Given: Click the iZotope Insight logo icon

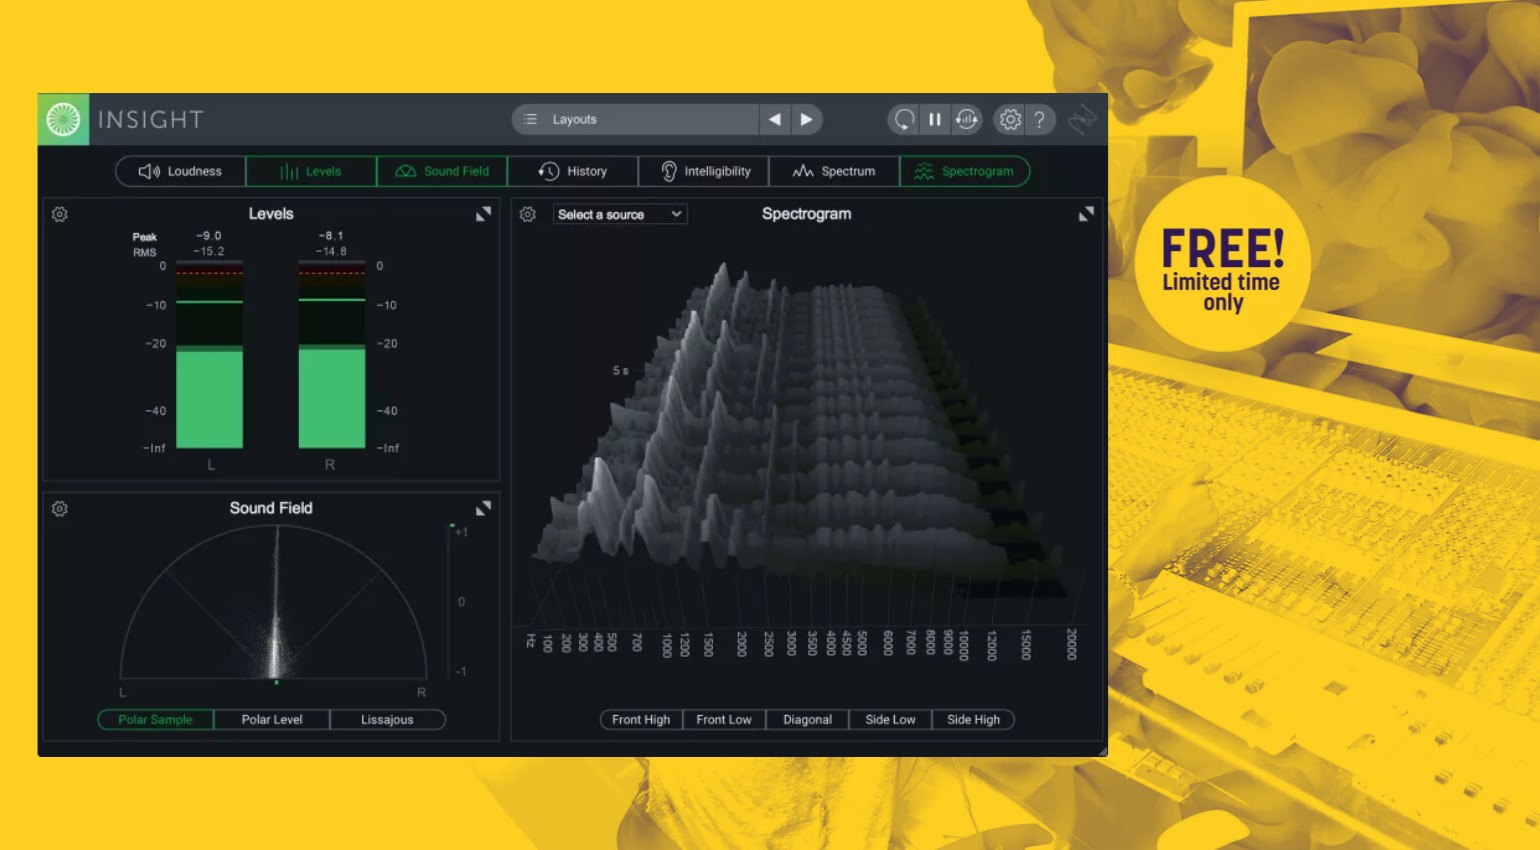Looking at the screenshot, I should pyautogui.click(x=63, y=119).
